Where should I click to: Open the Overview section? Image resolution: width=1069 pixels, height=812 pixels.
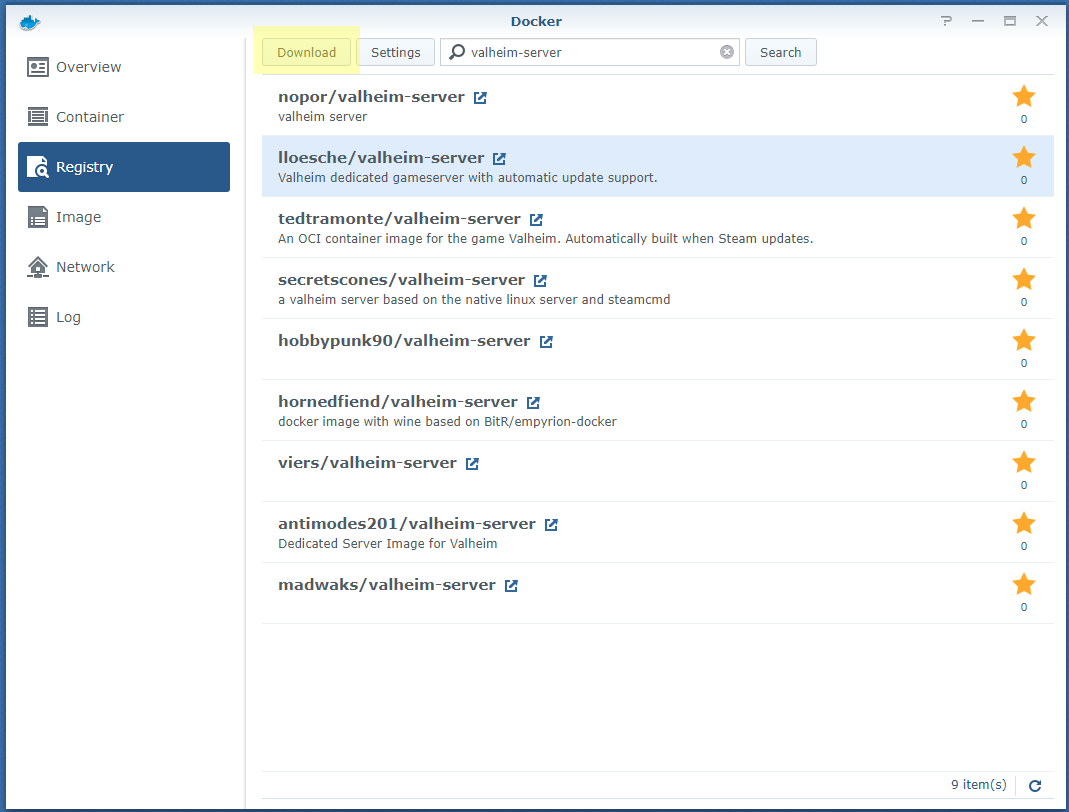tap(123, 67)
